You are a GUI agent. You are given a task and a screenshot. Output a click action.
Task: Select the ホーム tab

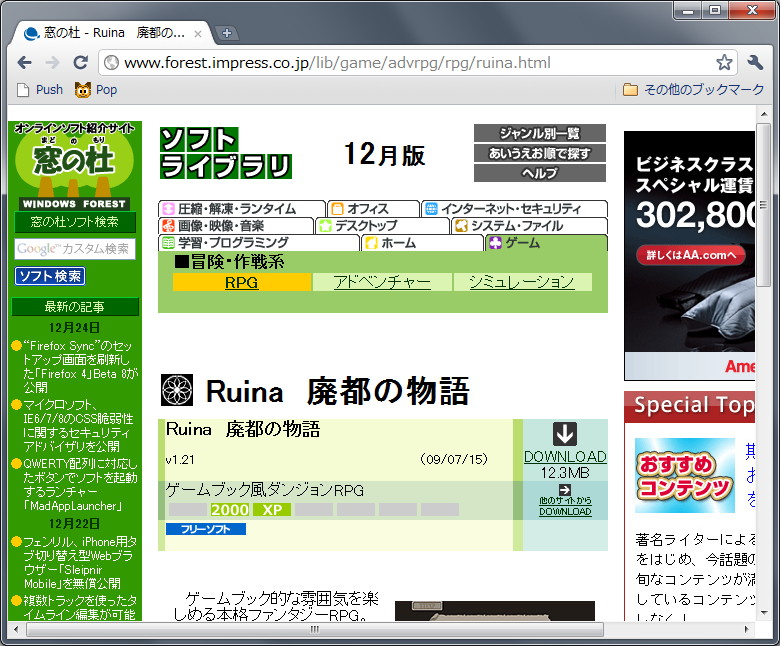coord(422,243)
